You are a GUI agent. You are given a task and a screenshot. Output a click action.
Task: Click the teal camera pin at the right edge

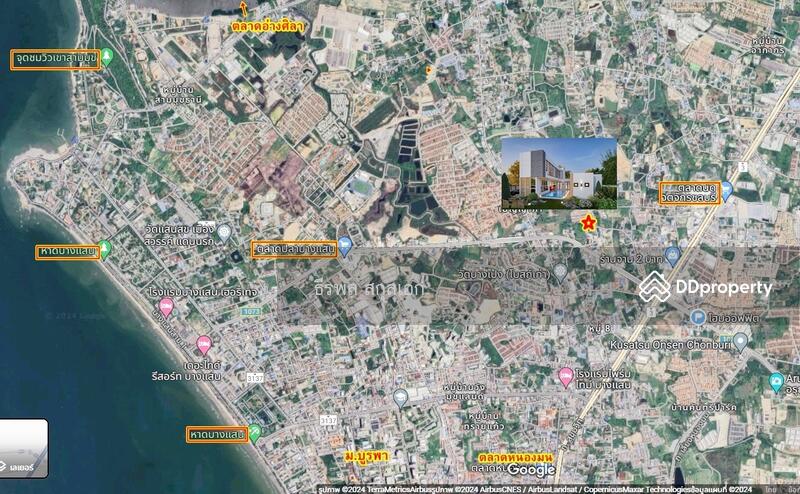(776, 382)
